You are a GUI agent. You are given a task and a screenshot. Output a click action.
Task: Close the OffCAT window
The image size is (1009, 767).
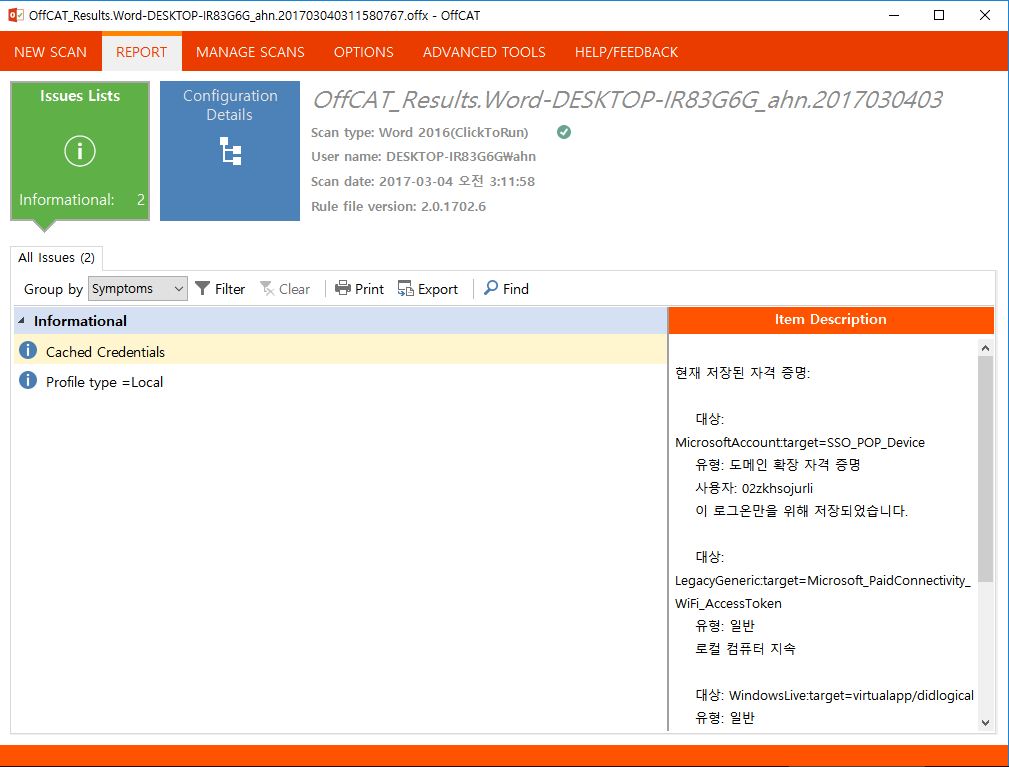pyautogui.click(x=985, y=15)
